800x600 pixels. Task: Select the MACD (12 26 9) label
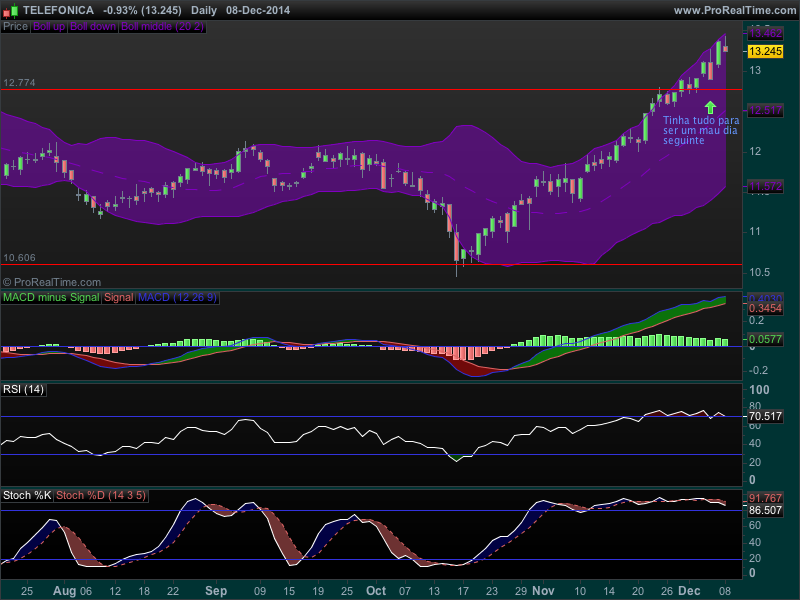click(178, 297)
